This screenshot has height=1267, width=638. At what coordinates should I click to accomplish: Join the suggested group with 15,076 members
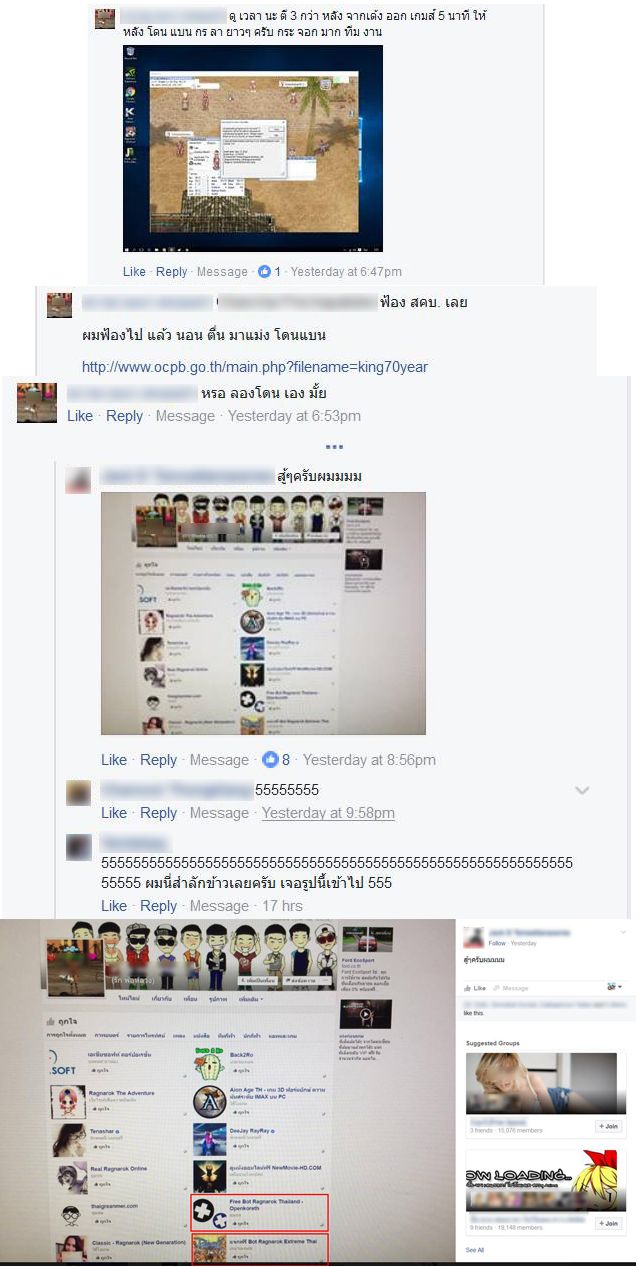[608, 1126]
